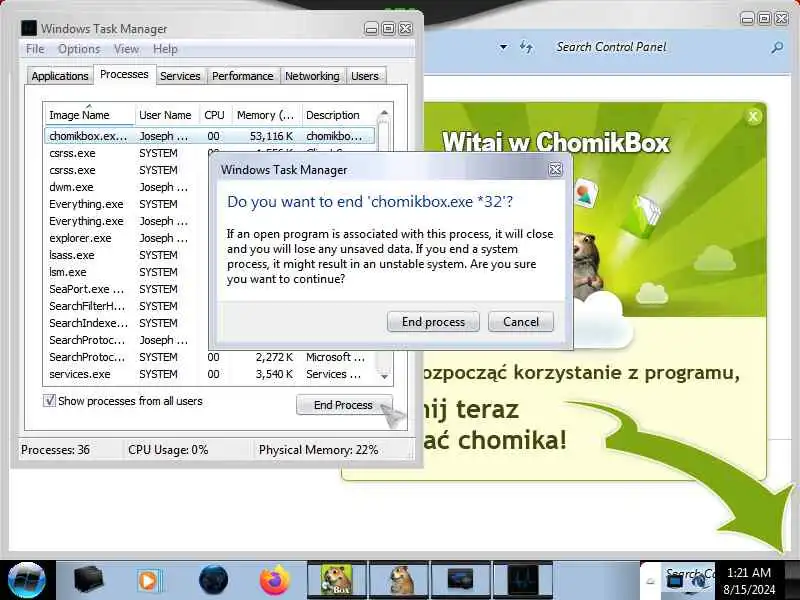Open the hamster ChomikBox taskbar window
Image resolution: width=800 pixels, height=600 pixels.
pyautogui.click(x=399, y=580)
